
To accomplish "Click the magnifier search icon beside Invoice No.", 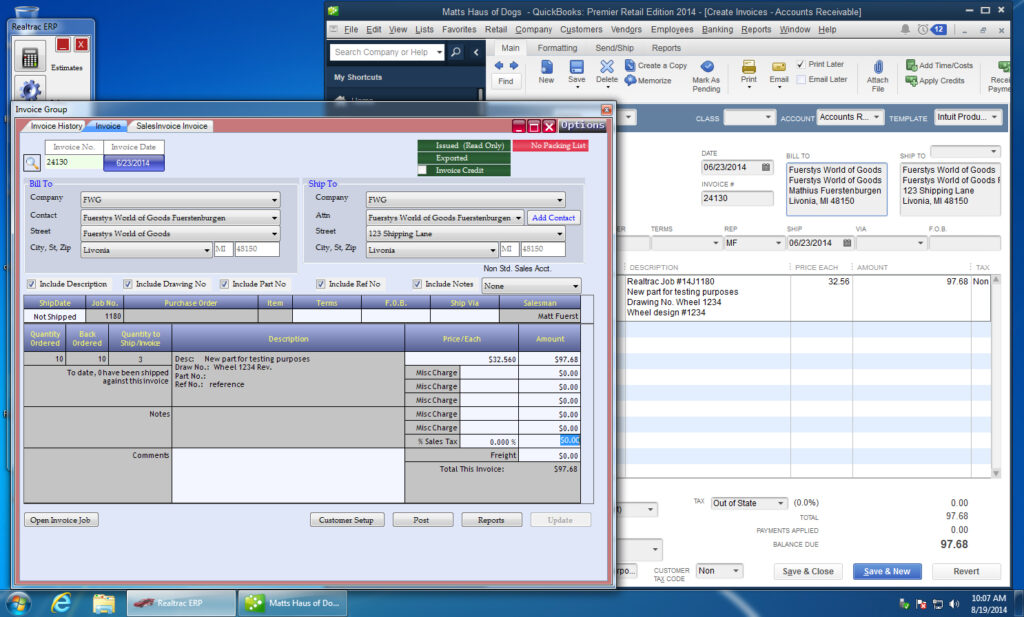I will pos(31,163).
